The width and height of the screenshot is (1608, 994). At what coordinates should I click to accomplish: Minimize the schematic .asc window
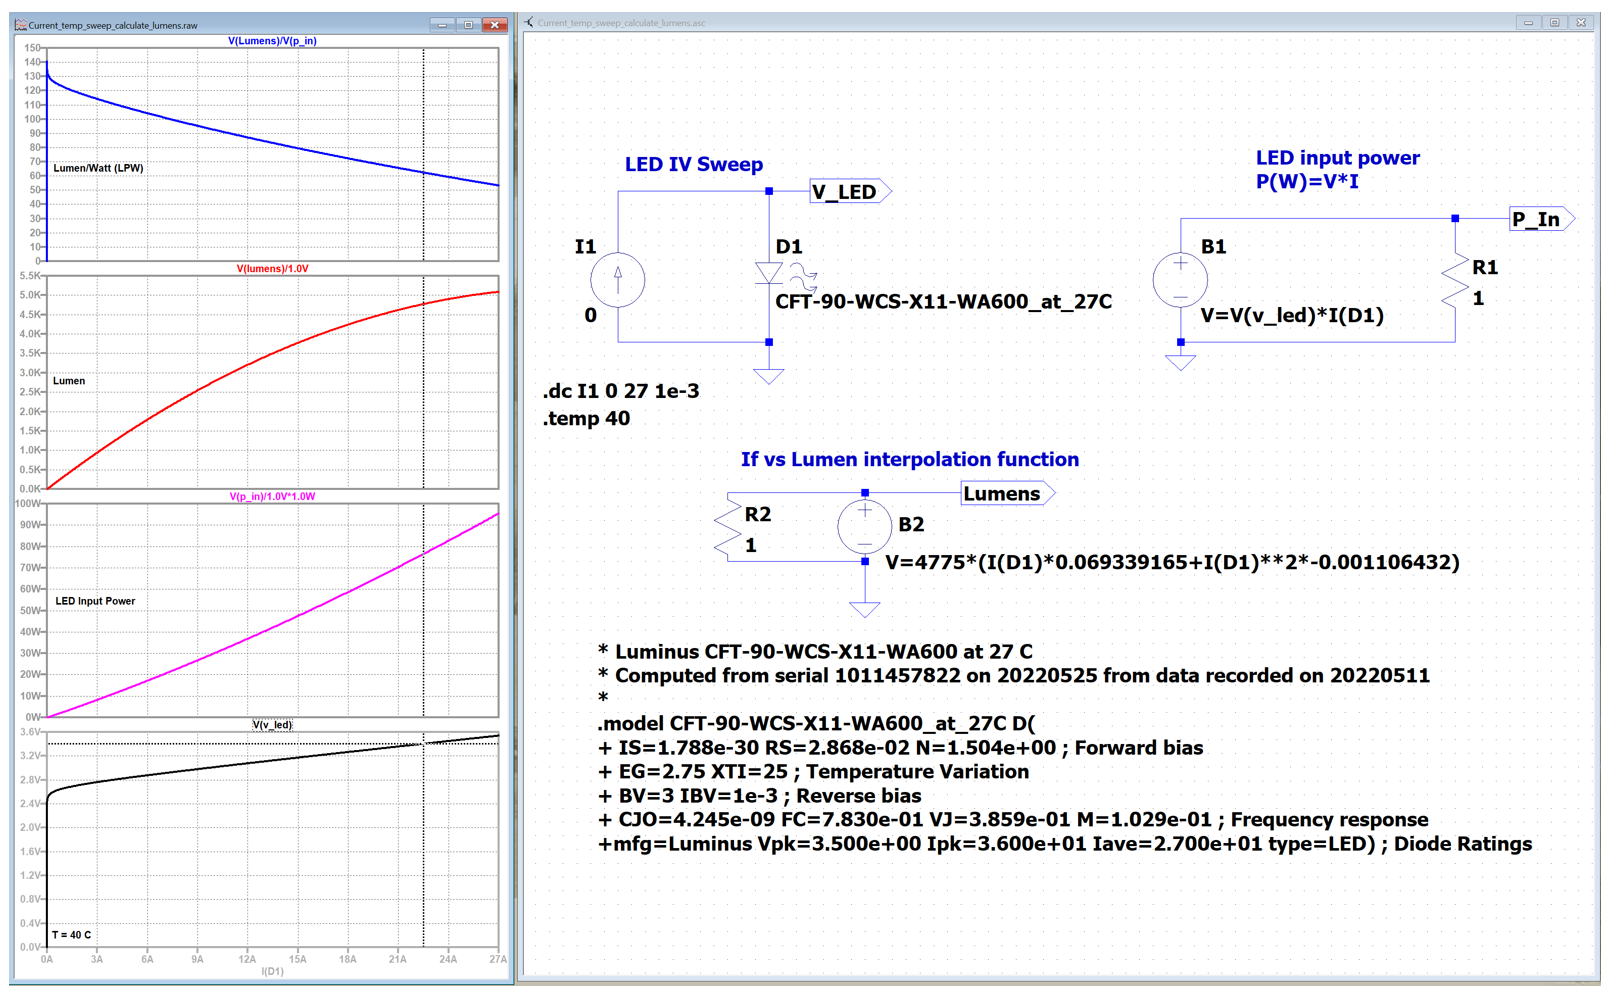pyautogui.click(x=1528, y=23)
